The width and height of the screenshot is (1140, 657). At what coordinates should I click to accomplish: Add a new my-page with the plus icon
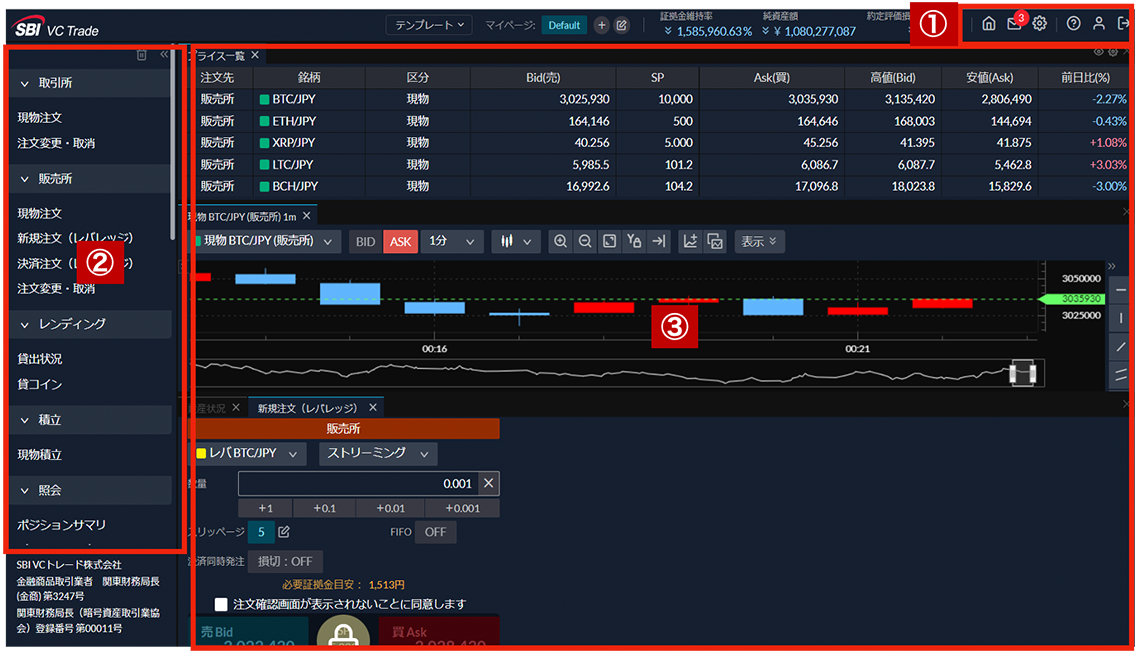click(601, 25)
